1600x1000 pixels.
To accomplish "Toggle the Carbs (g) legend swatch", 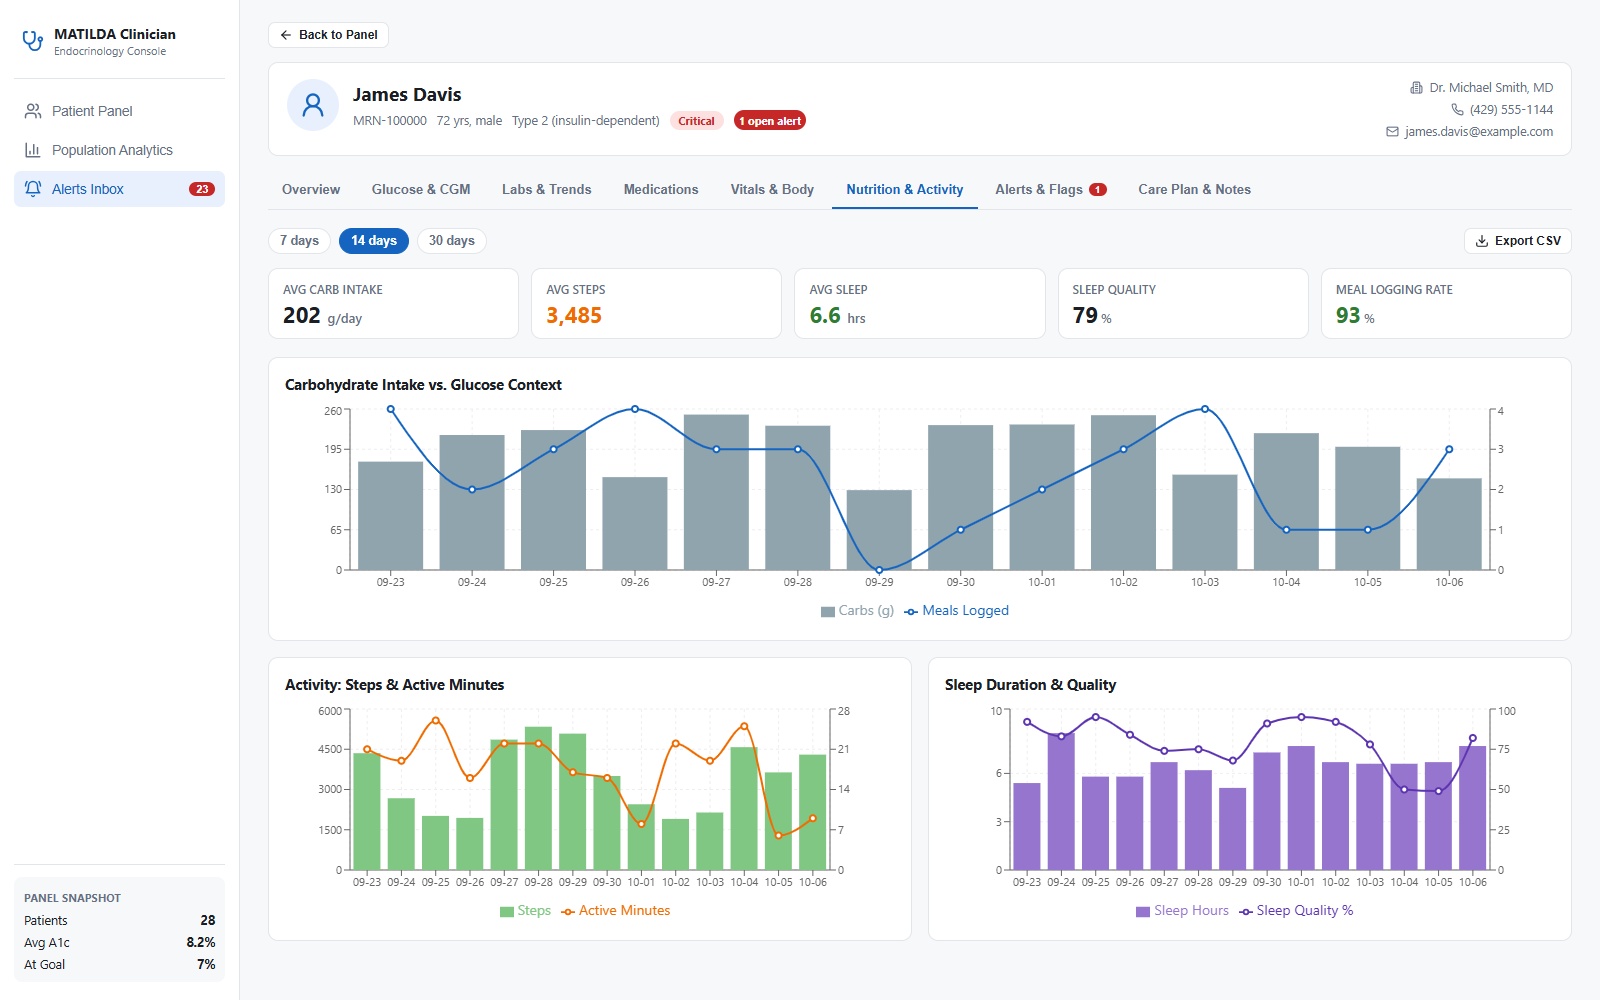I will 828,611.
